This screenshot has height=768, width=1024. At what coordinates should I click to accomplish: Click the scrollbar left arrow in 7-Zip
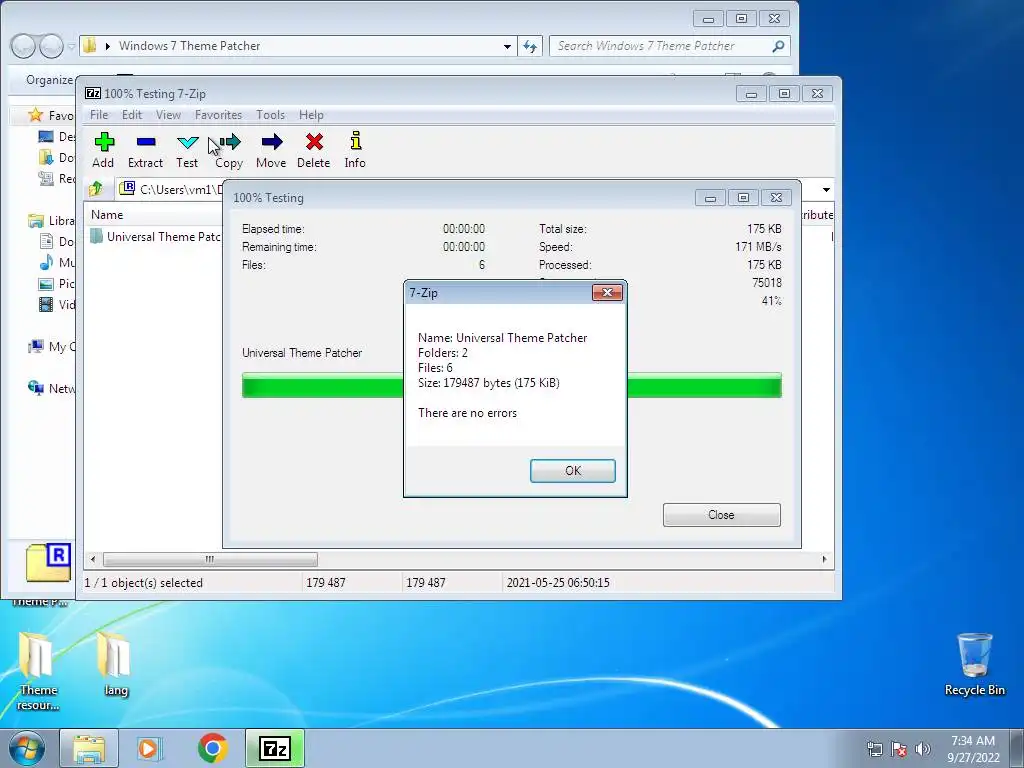pyautogui.click(x=93, y=560)
